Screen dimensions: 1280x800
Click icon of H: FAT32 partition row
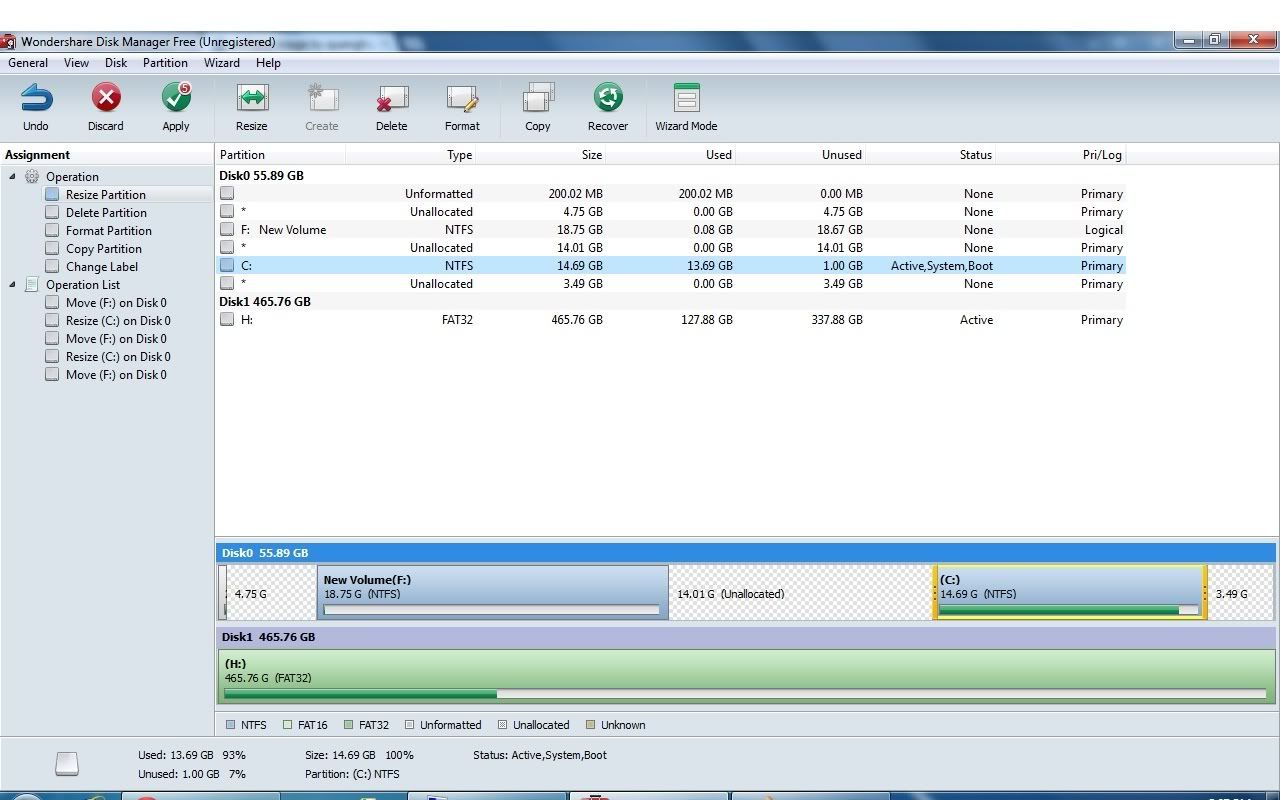227,319
